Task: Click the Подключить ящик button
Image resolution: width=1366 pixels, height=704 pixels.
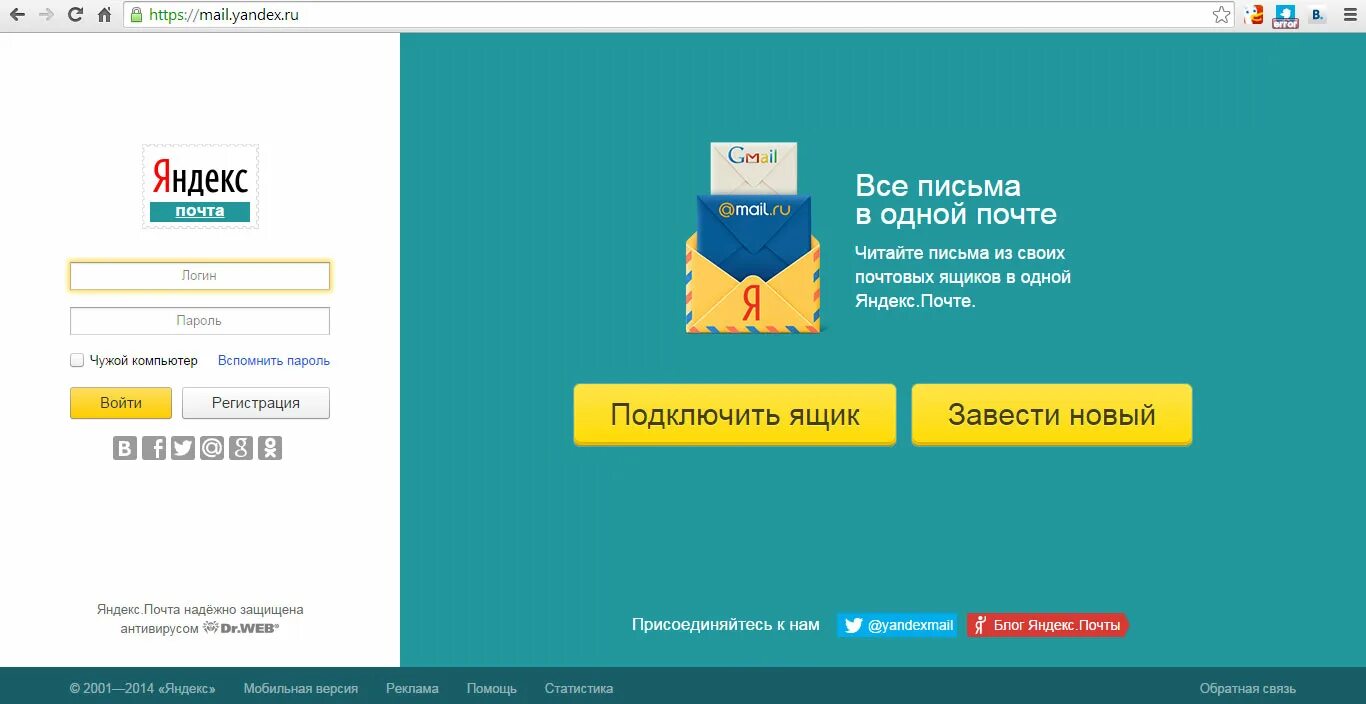Action: (x=735, y=415)
